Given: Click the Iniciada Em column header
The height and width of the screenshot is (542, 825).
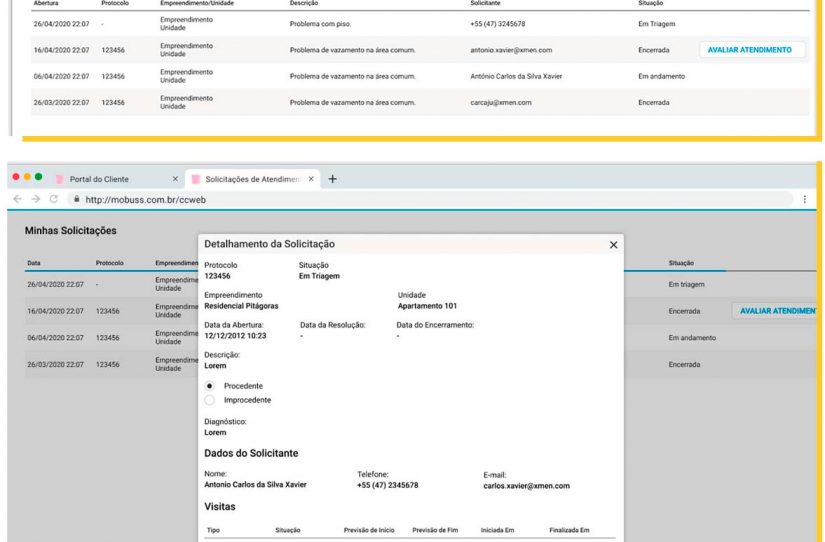Looking at the screenshot, I should [497, 530].
